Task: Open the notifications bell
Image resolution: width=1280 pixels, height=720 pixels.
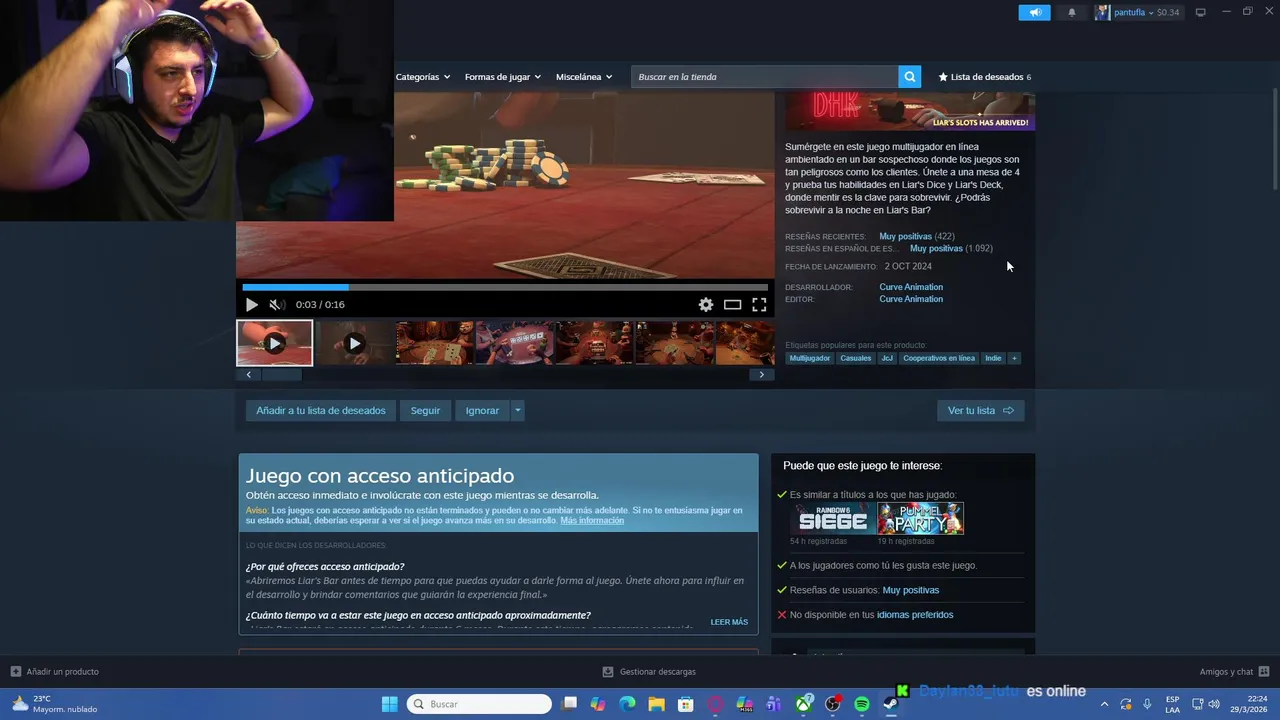Action: (x=1072, y=12)
